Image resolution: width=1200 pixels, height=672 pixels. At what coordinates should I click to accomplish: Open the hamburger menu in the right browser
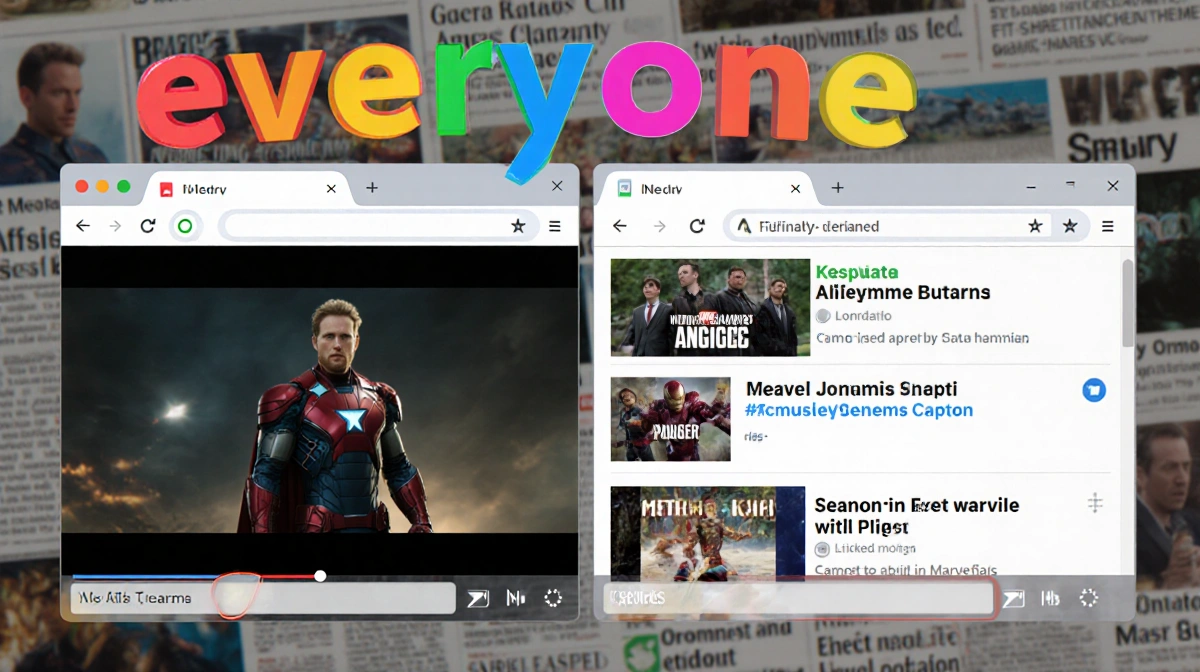(x=1105, y=226)
